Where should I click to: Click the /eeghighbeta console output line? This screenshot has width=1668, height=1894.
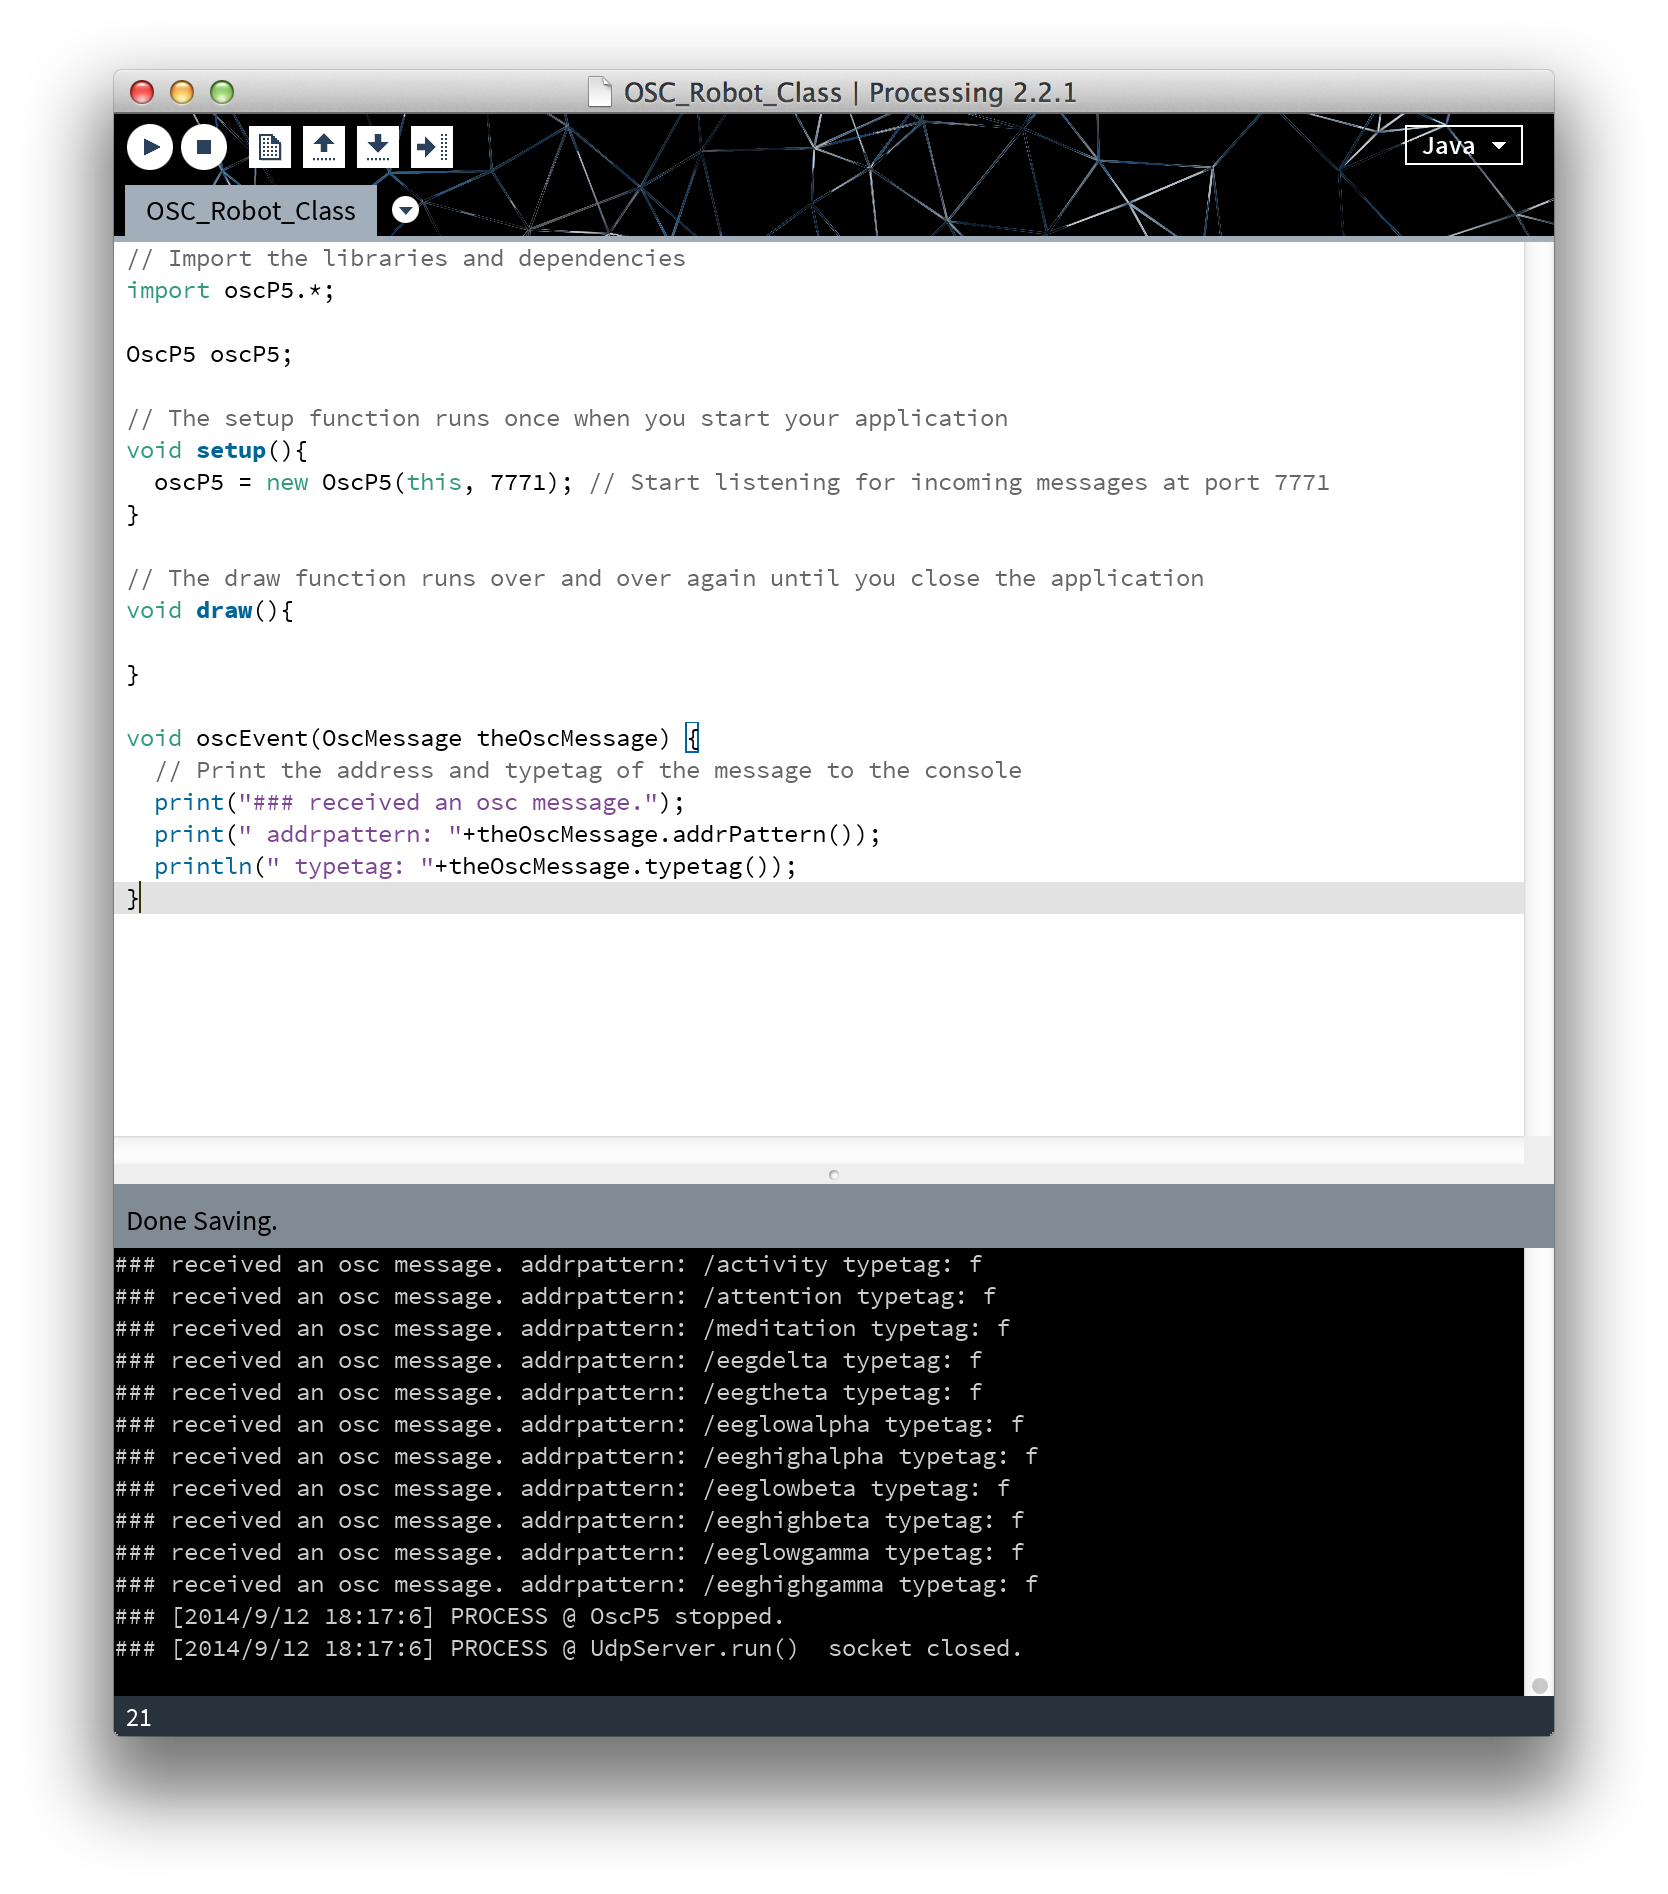pyautogui.click(x=570, y=1521)
